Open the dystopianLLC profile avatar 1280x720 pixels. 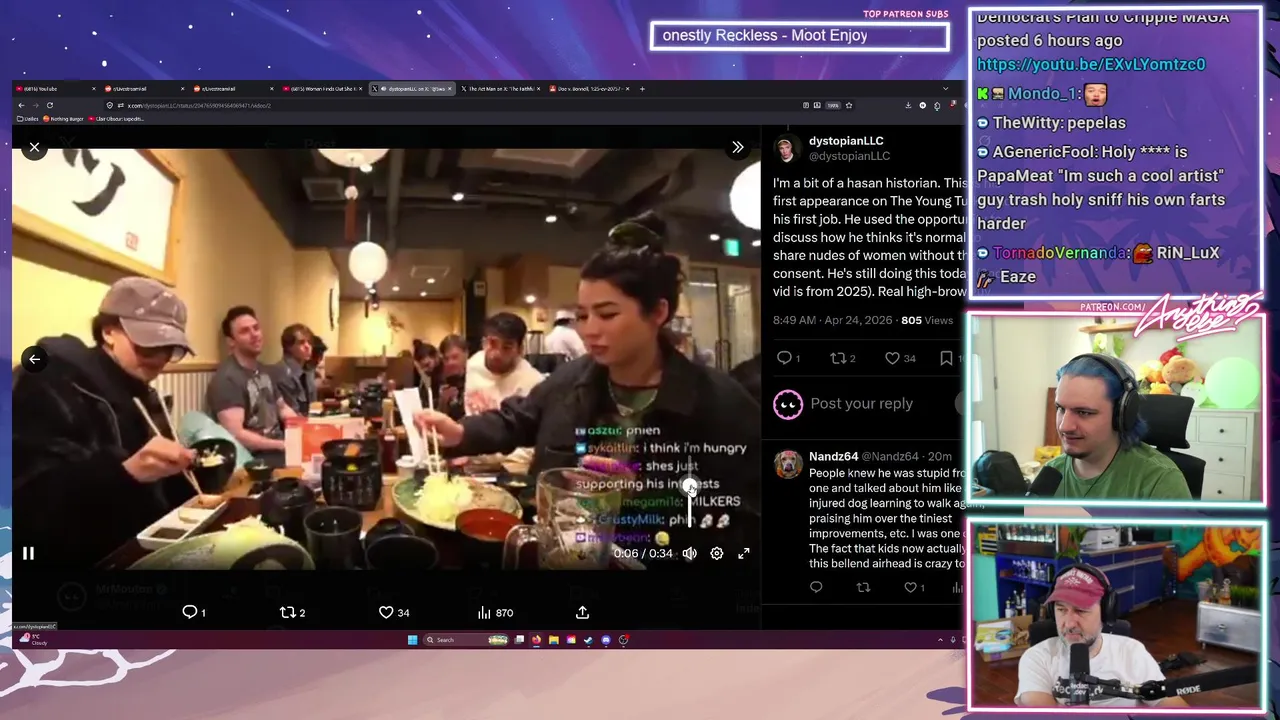coord(788,148)
